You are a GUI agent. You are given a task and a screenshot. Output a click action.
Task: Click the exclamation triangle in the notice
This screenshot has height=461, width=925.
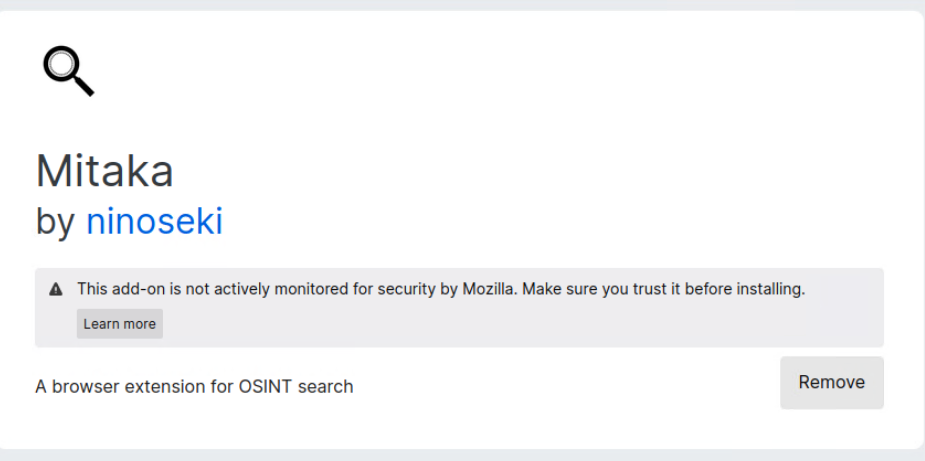[56, 289]
